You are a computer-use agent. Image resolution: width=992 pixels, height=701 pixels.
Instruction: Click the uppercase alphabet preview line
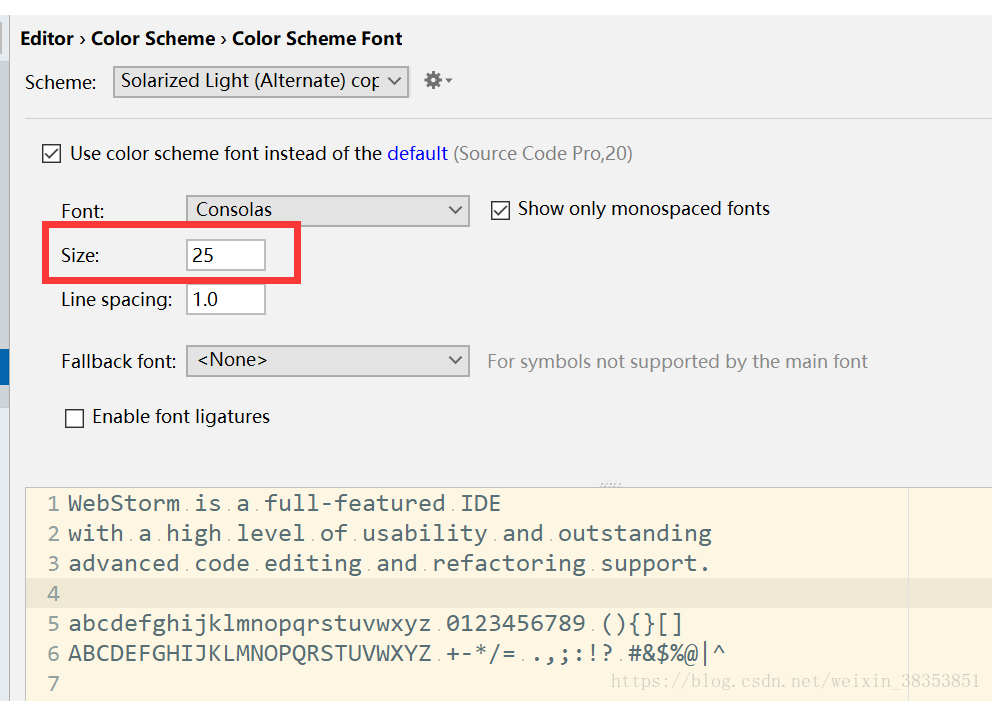250,654
